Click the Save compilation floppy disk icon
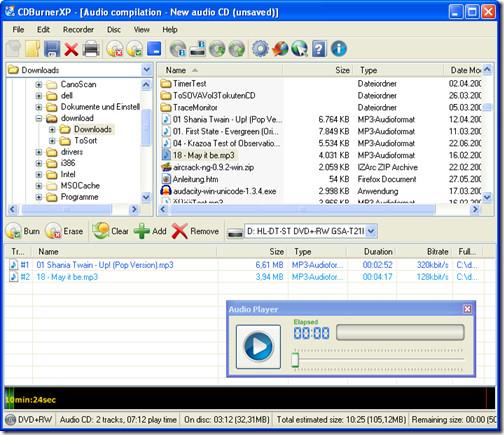This screenshot has height=435, width=504. point(52,49)
